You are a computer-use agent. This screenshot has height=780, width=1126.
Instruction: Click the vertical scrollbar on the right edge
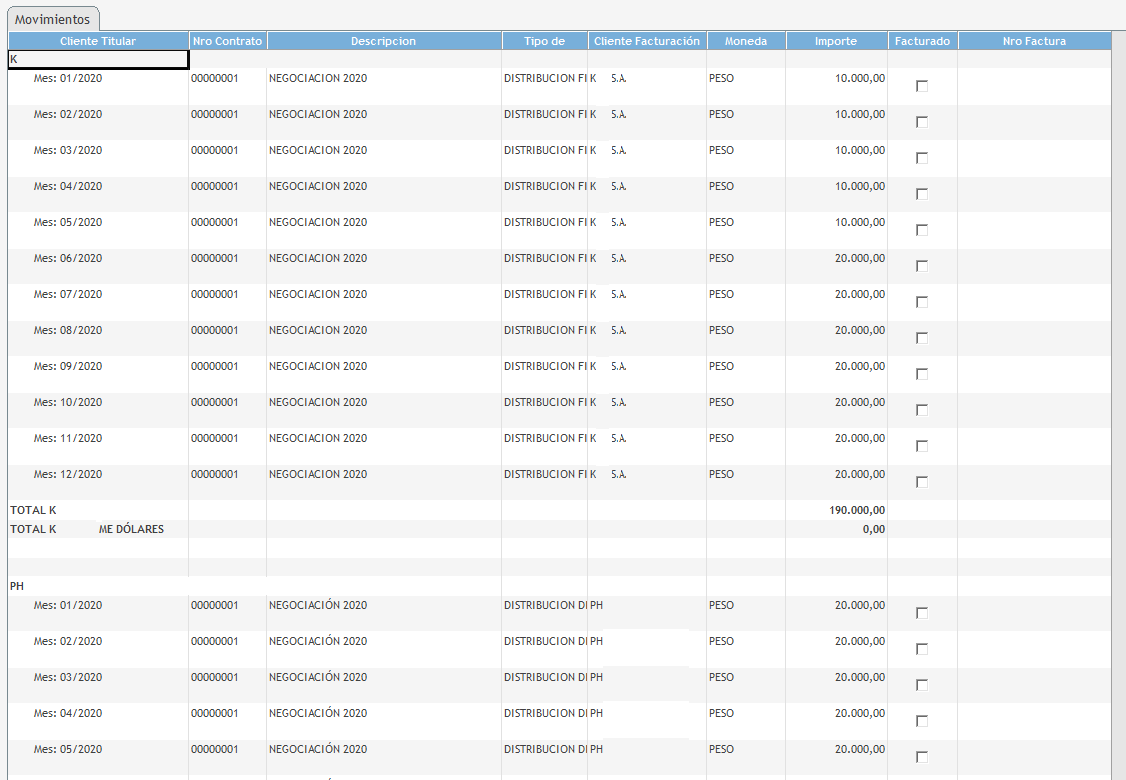click(x=1118, y=400)
